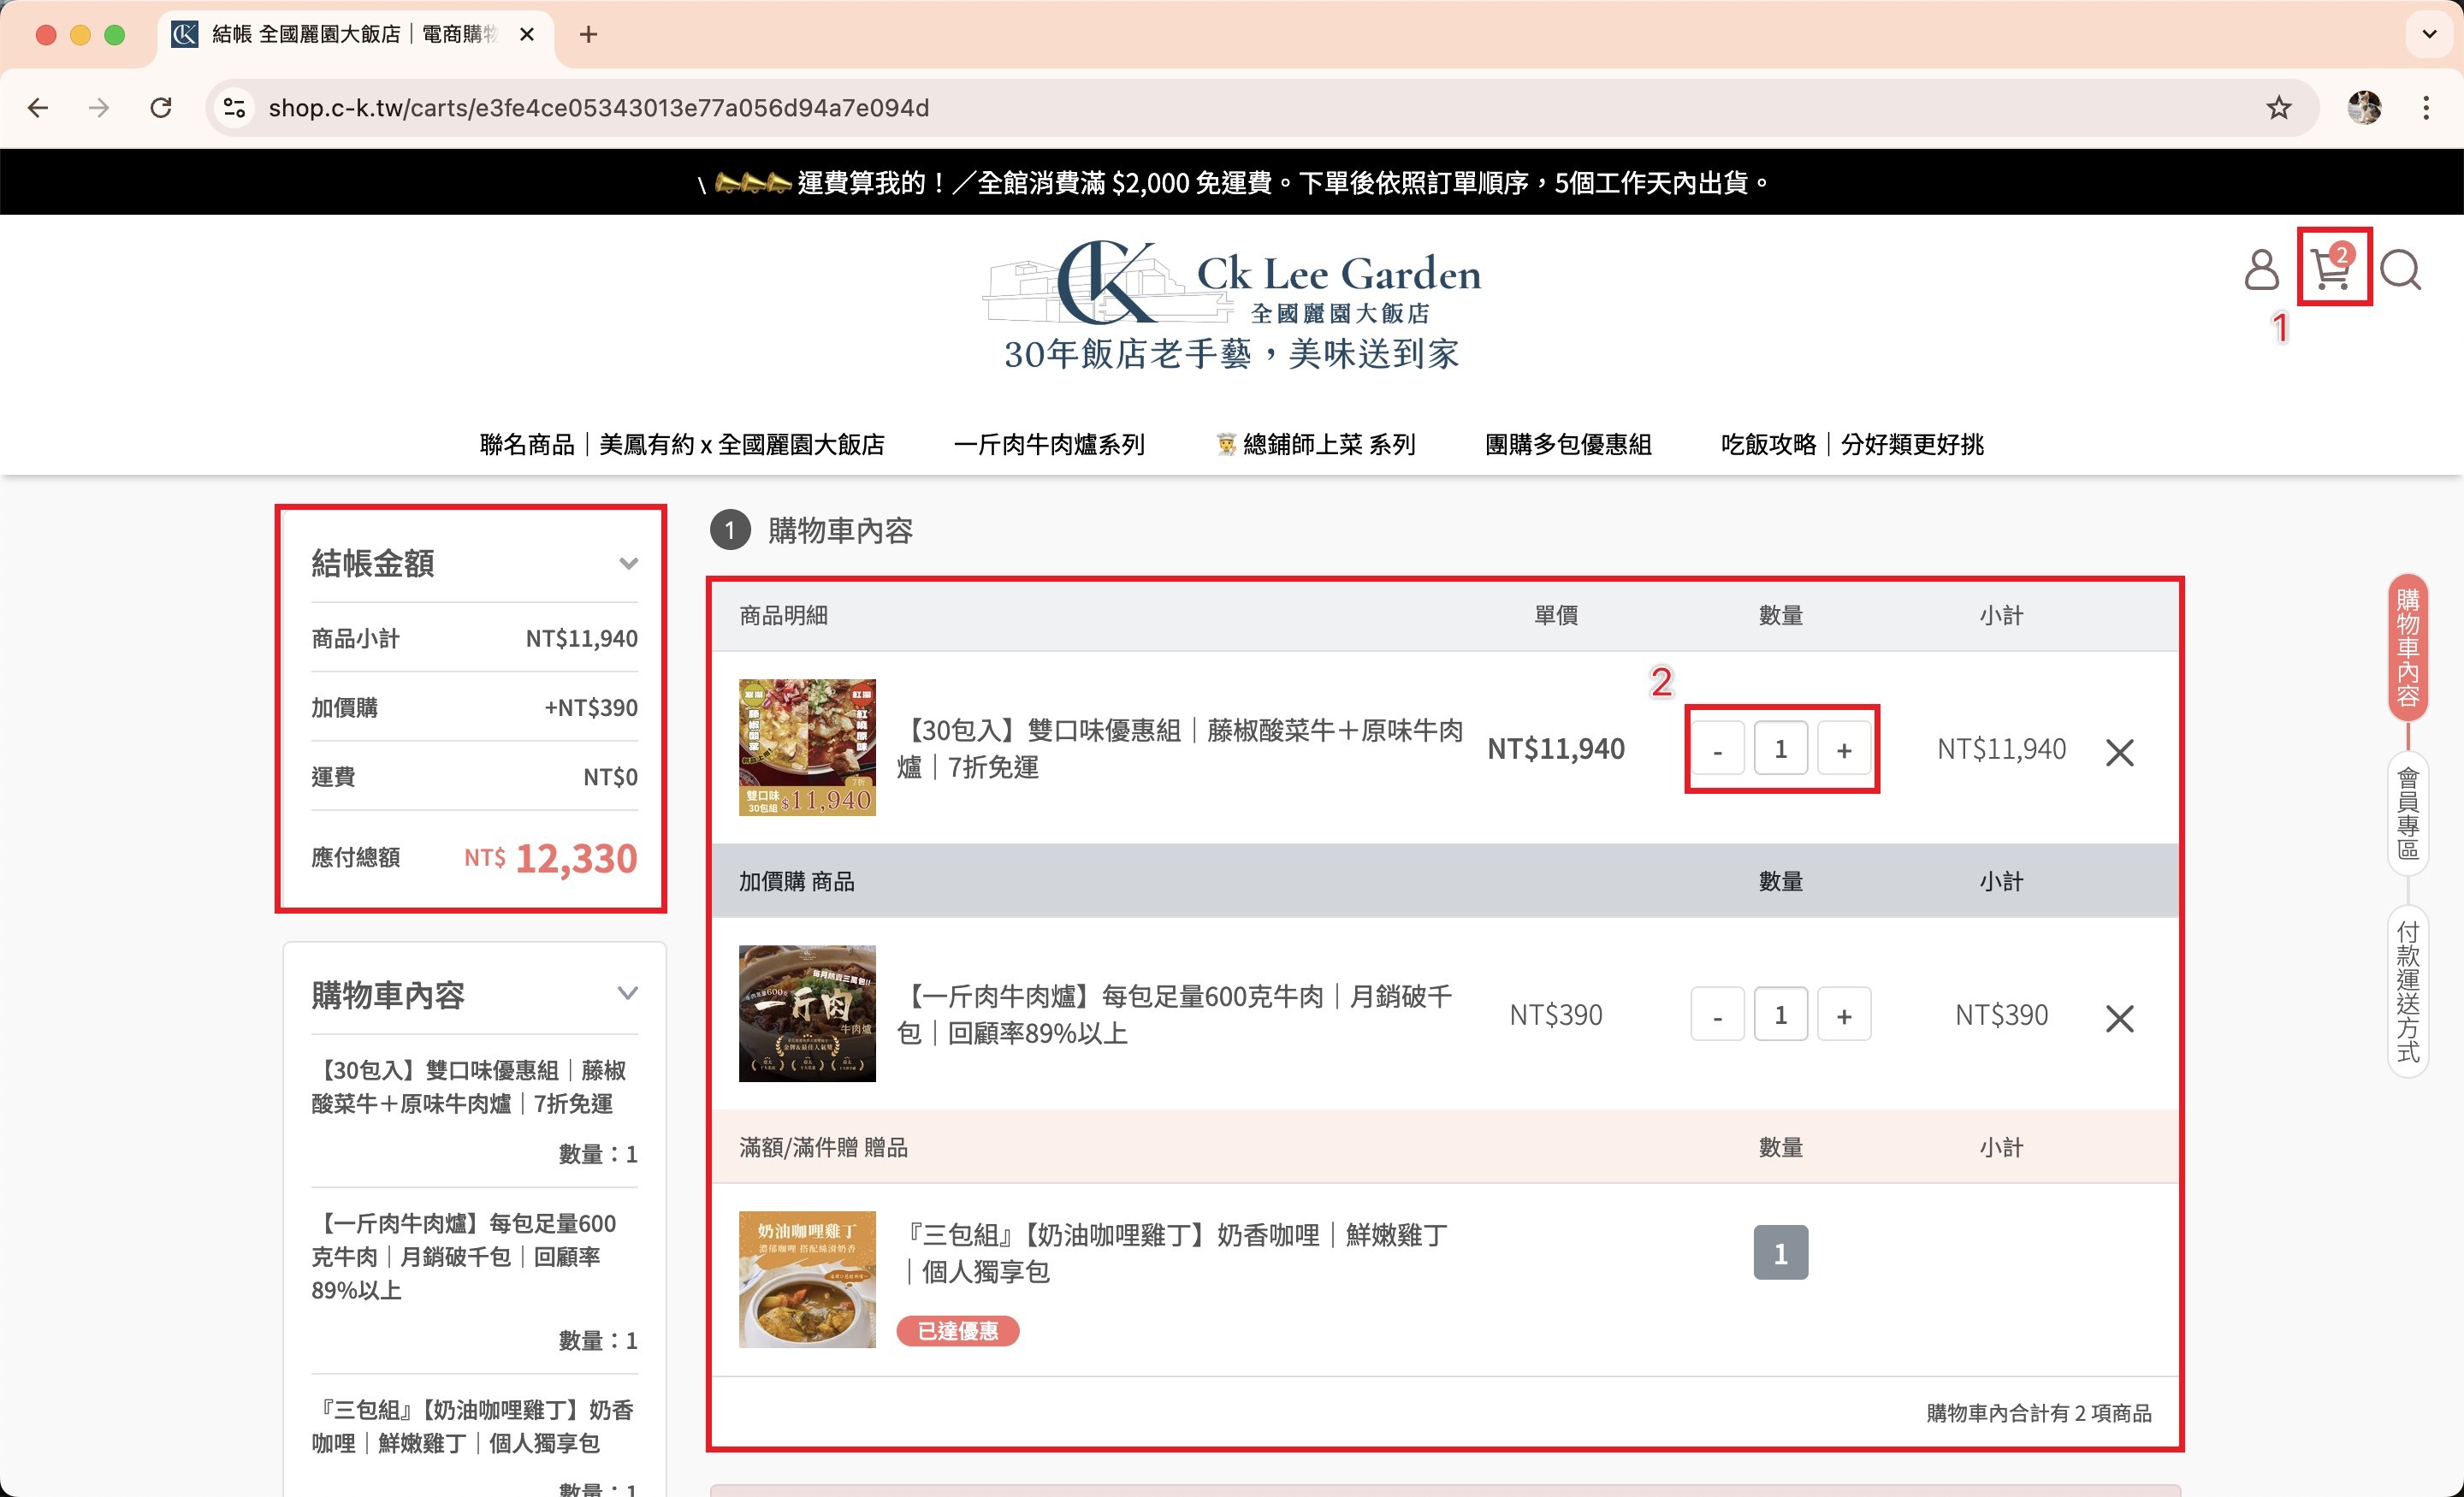Screen dimensions: 2464x1497
Task: Increase quantity of 一斤肉牛肉爐 add-on
Action: point(1844,1015)
